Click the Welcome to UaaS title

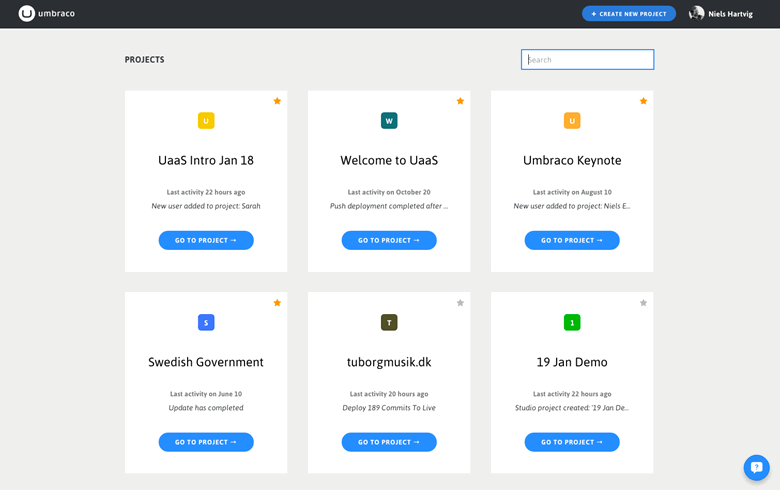click(389, 160)
